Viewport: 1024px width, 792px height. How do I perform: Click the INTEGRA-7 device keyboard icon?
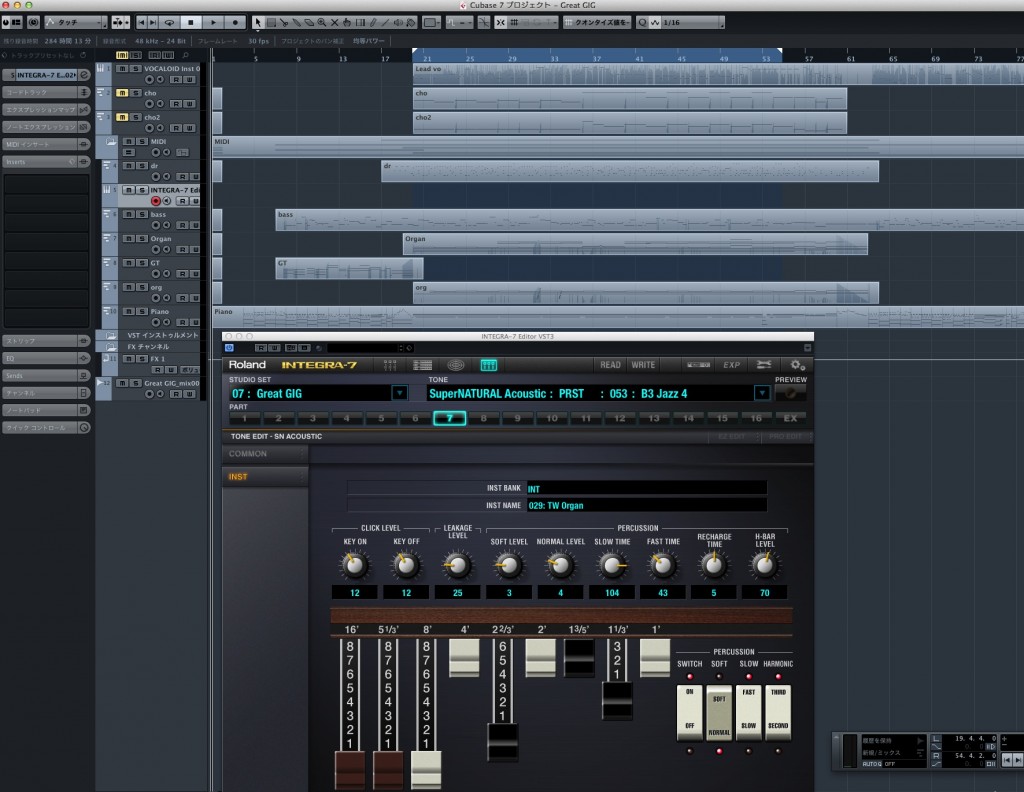(x=698, y=365)
